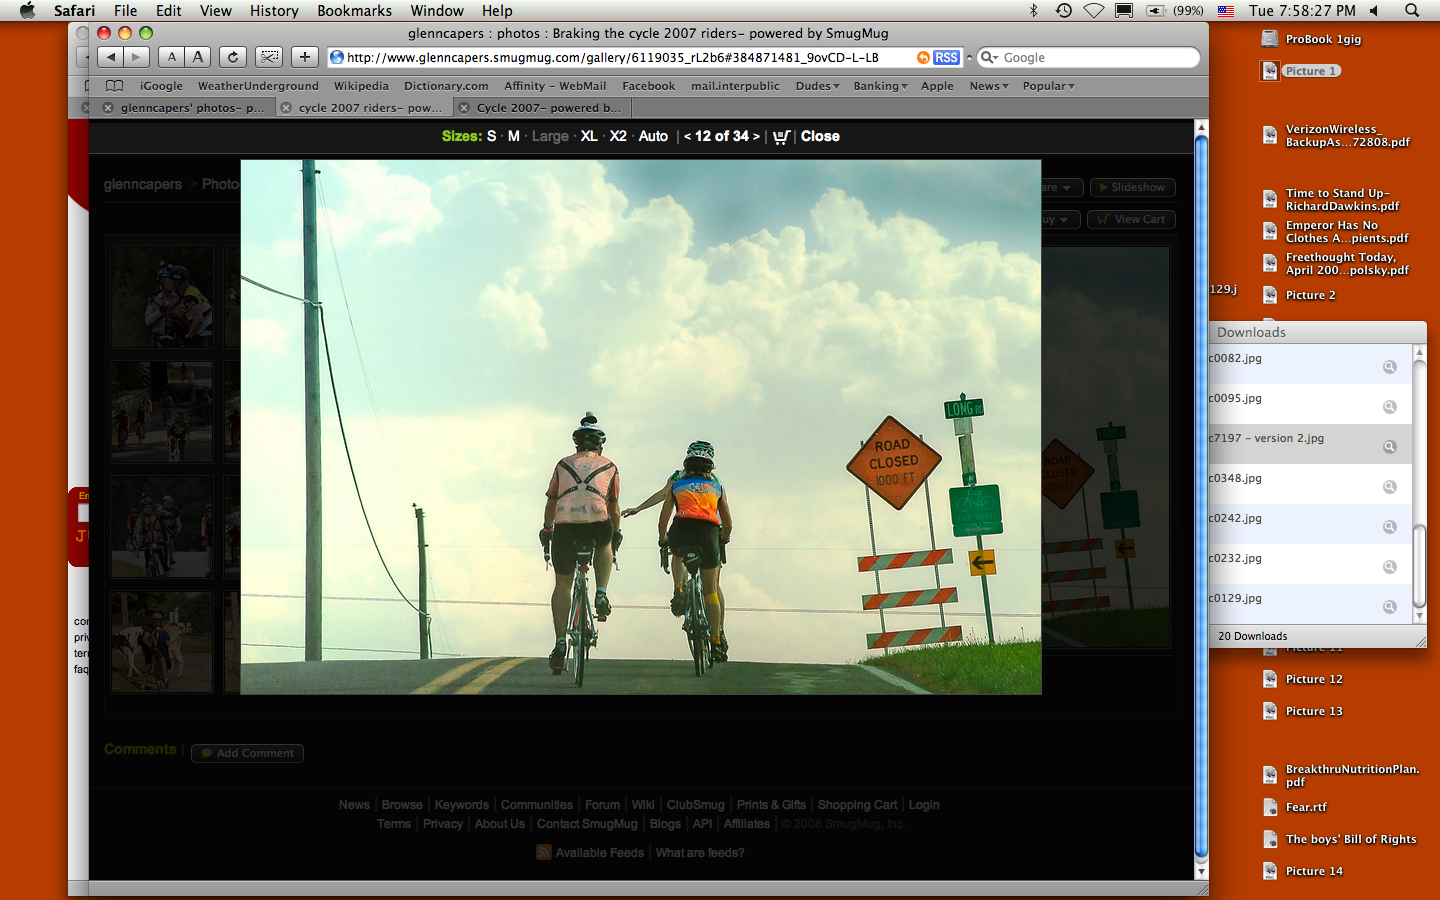The image size is (1440, 900).
Task: Choose size X2 for the photo
Action: [x=618, y=136]
